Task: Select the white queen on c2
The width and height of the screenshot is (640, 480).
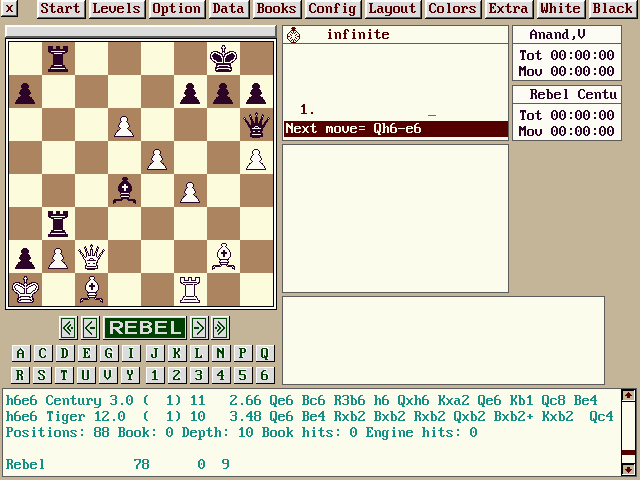Action: click(x=91, y=257)
